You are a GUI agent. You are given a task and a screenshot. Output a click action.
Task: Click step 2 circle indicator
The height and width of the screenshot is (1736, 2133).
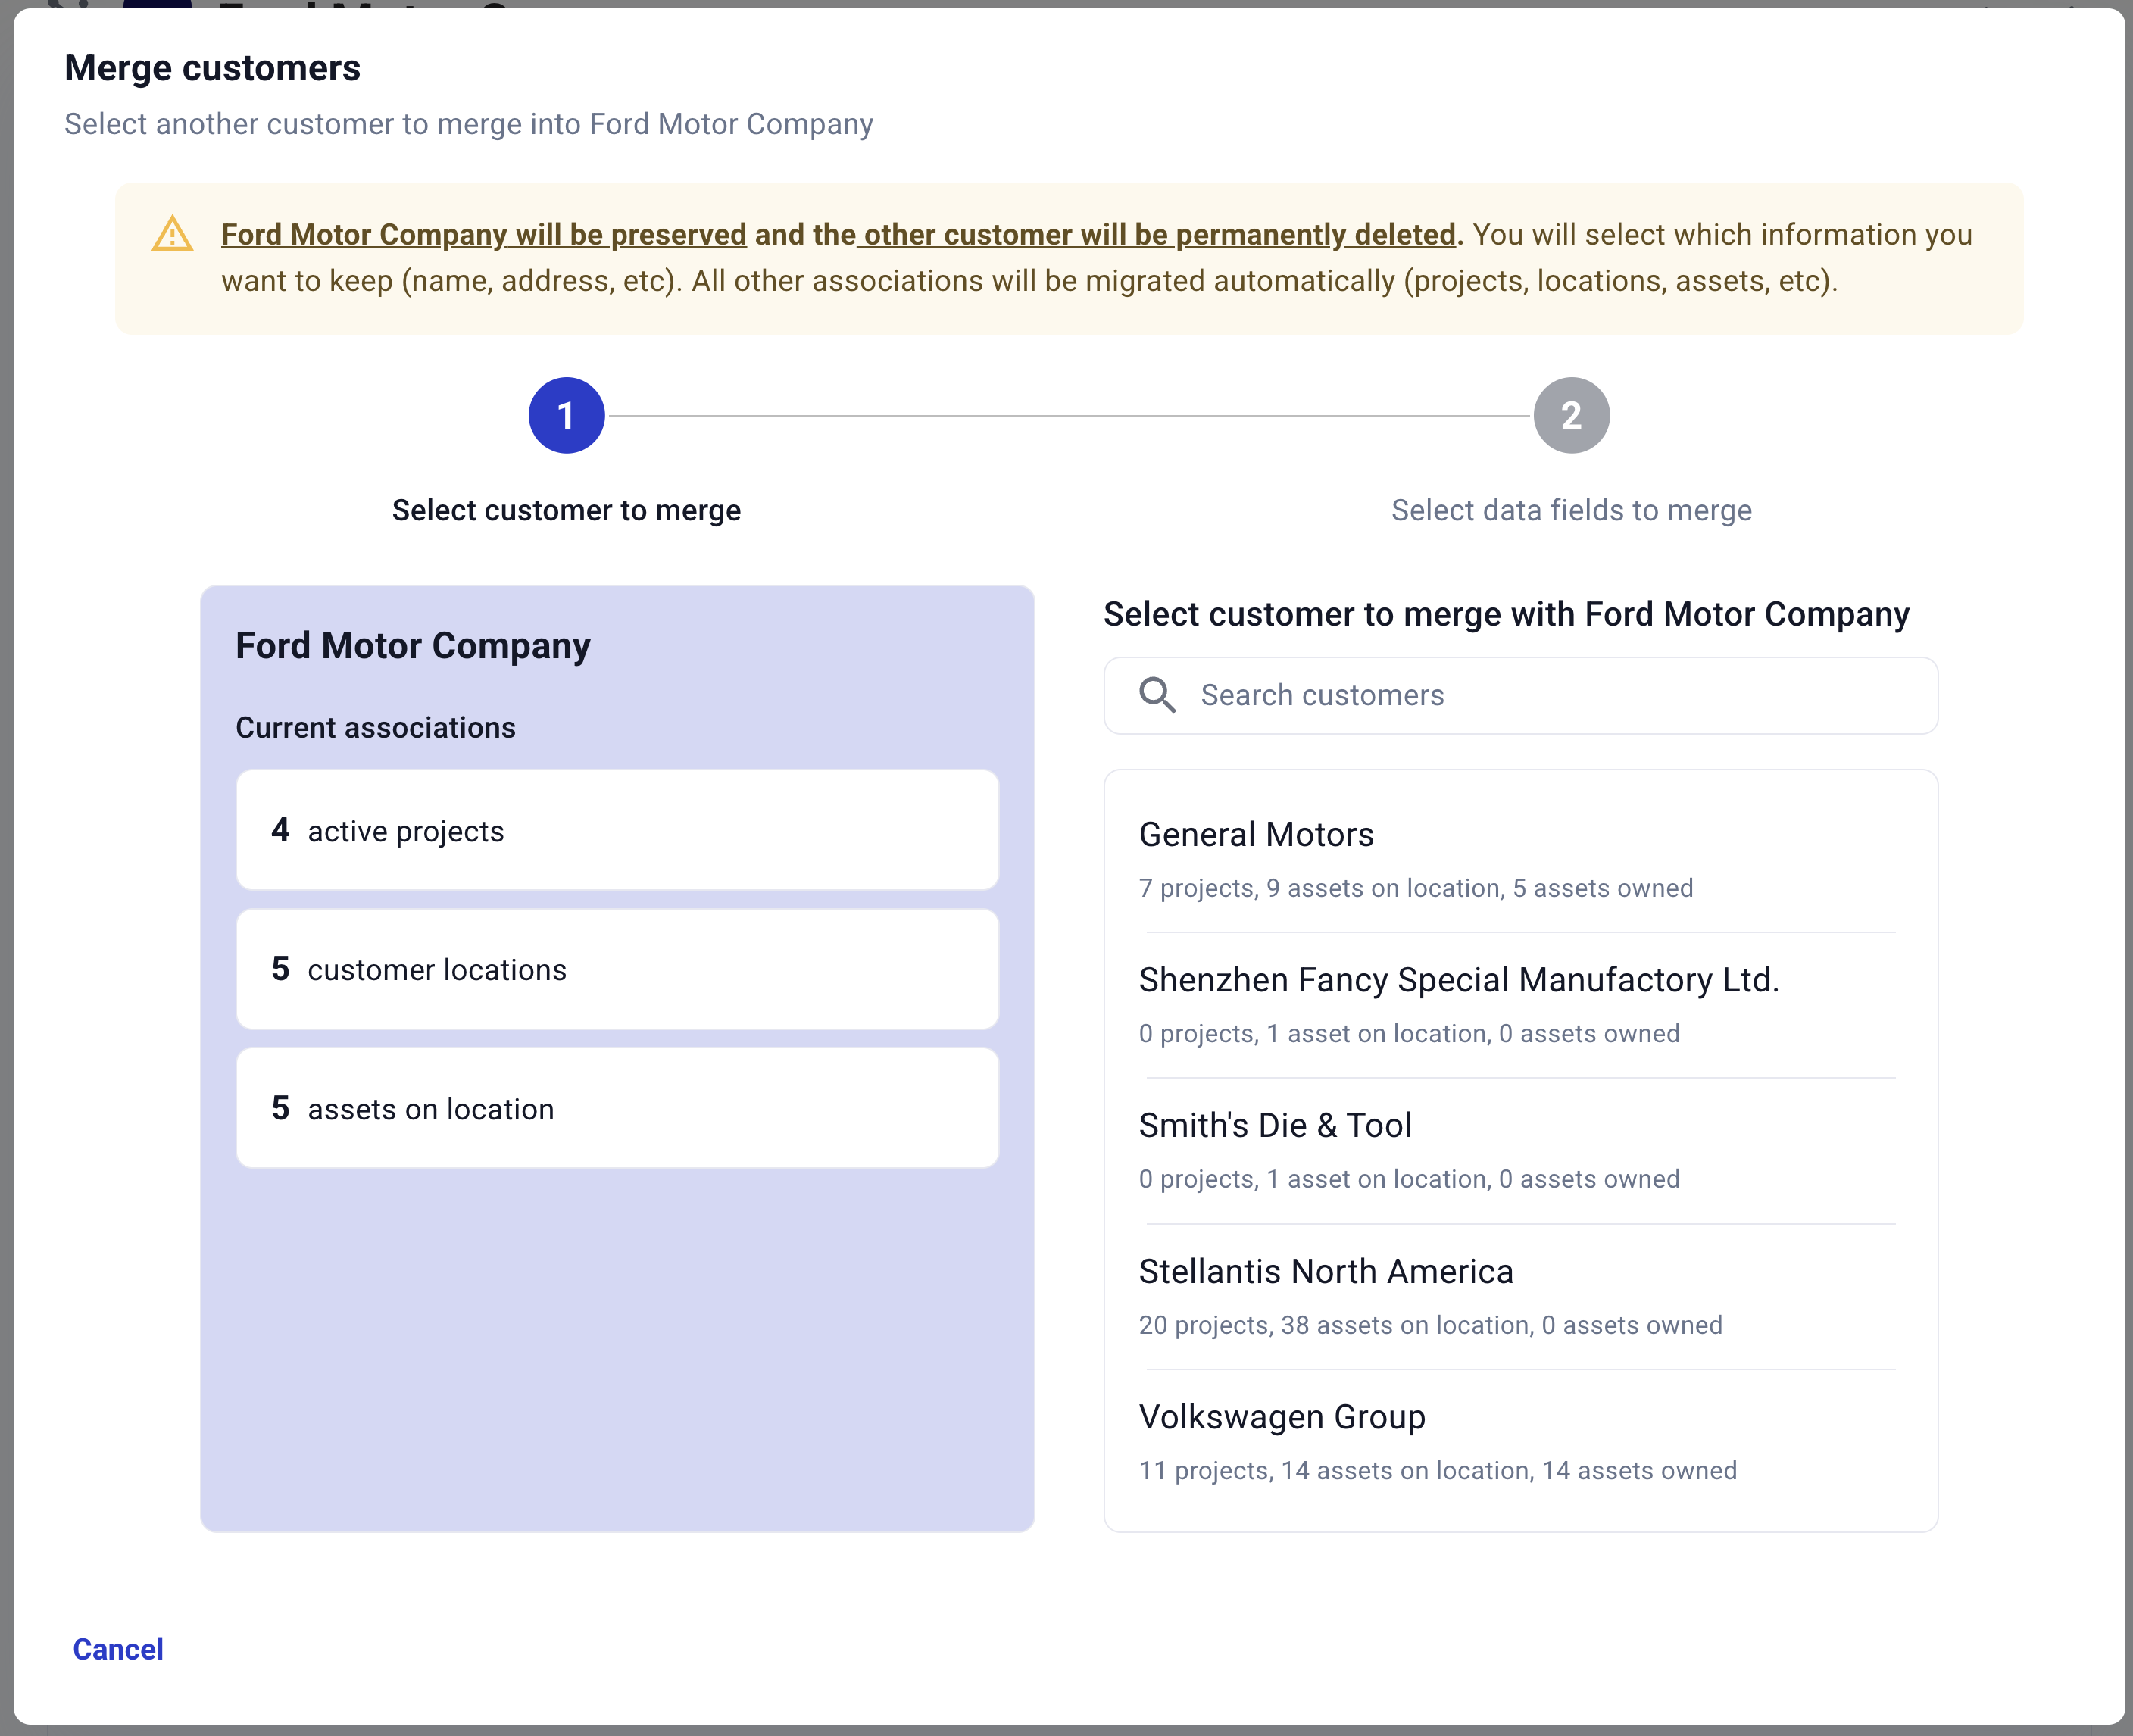click(x=1571, y=415)
